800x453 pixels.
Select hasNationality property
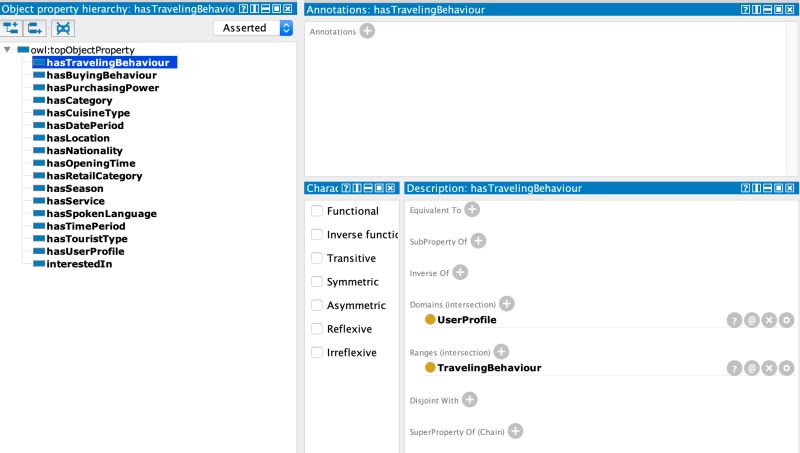[x=84, y=150]
